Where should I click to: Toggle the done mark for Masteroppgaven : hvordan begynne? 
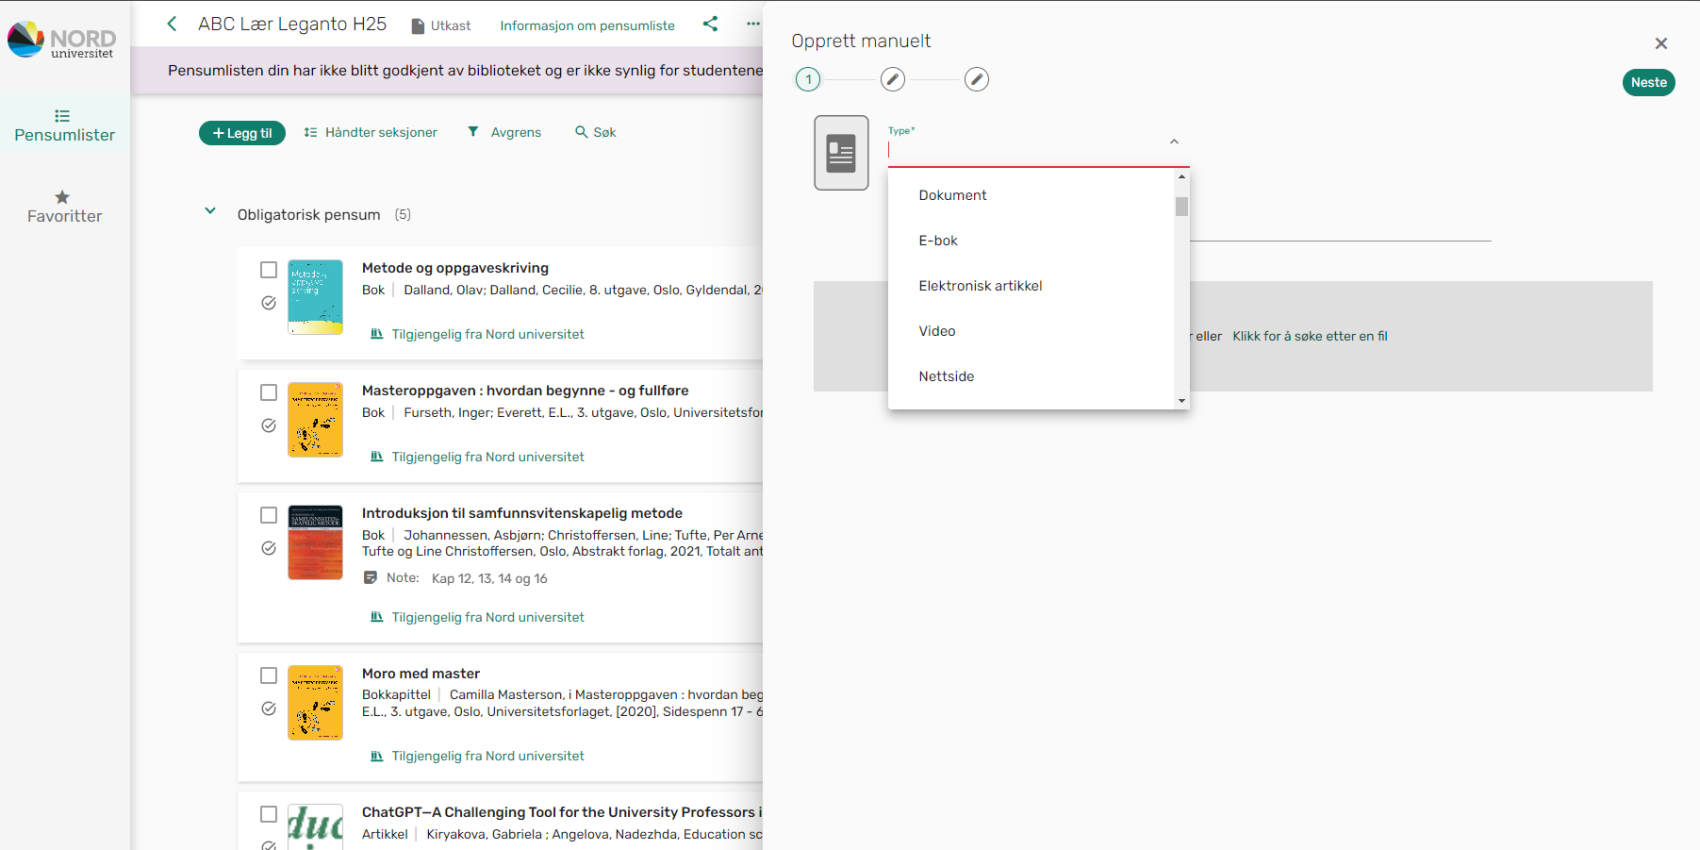(268, 426)
